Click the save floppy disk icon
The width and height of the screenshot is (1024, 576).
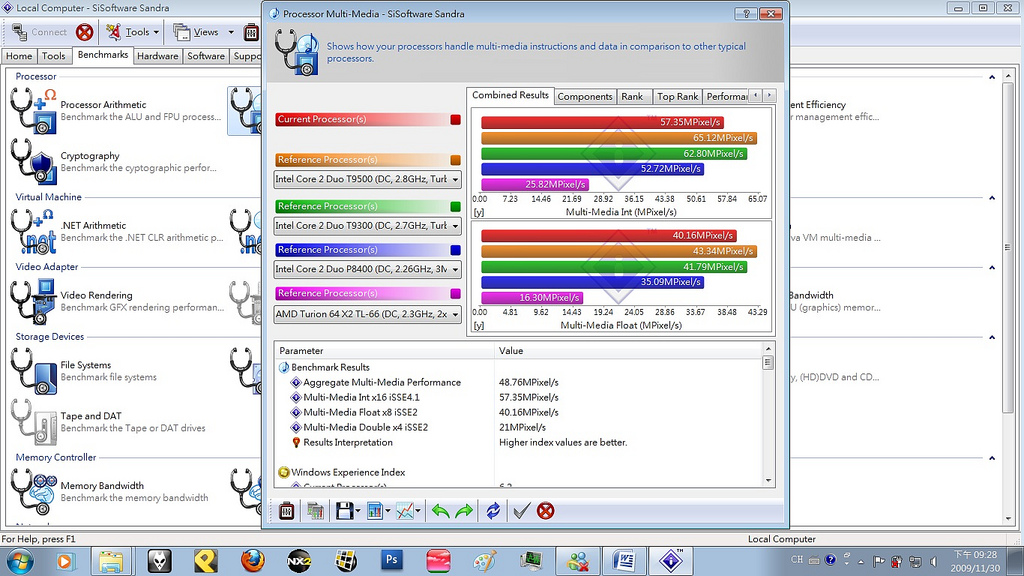click(x=344, y=511)
